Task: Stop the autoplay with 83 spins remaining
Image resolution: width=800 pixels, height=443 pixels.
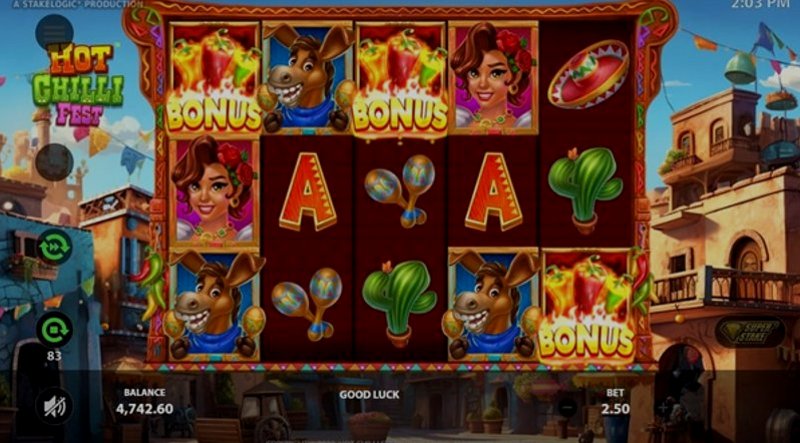Action: pos(54,330)
